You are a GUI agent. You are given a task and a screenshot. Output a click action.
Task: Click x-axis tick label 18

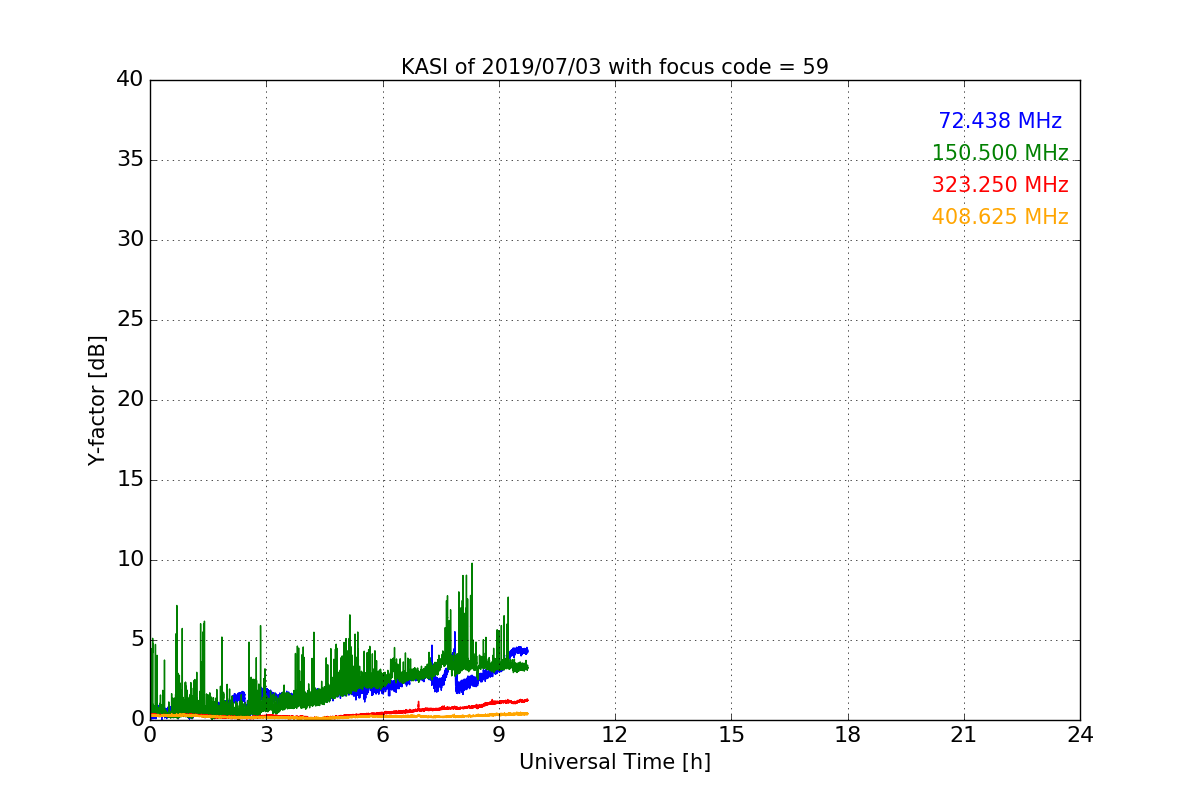click(x=848, y=735)
